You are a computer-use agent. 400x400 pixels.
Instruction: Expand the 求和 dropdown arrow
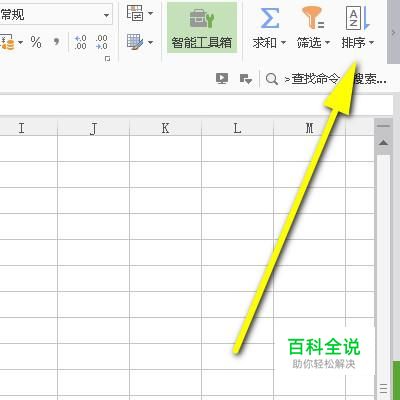(x=283, y=42)
